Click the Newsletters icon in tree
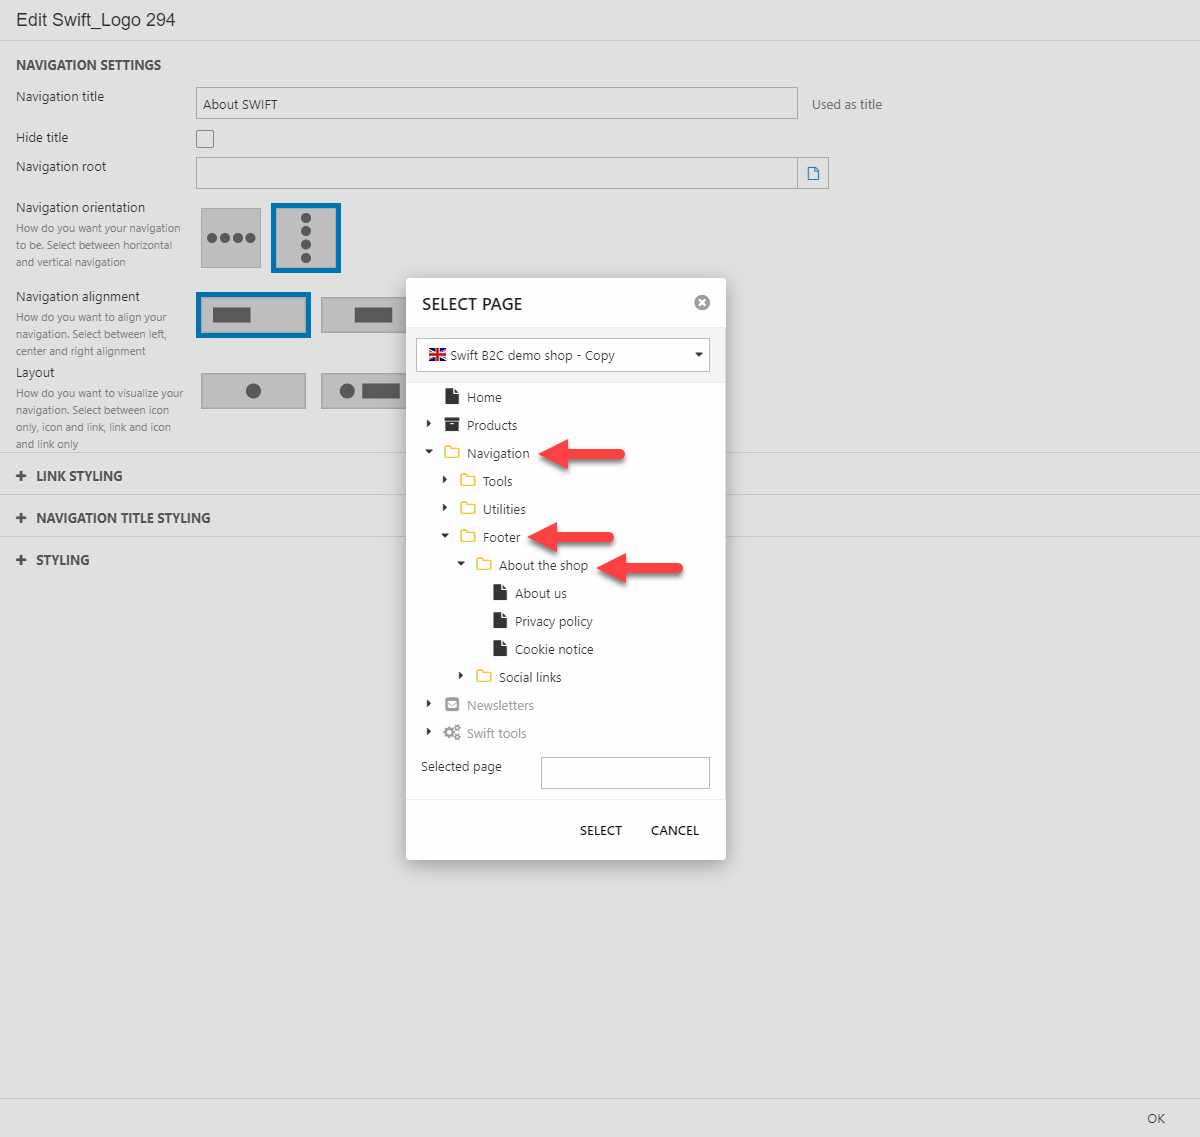 tap(452, 705)
